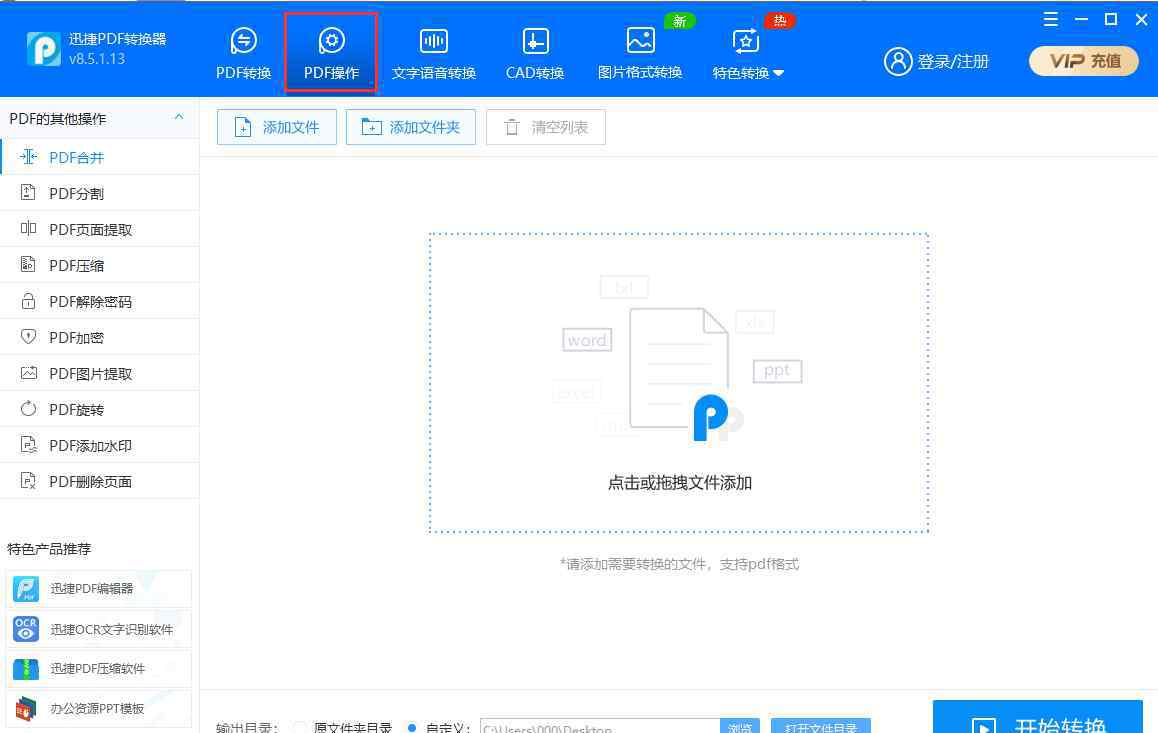Open the 文字语音转换 tab
Viewport: 1158px width, 733px height.
click(434, 53)
